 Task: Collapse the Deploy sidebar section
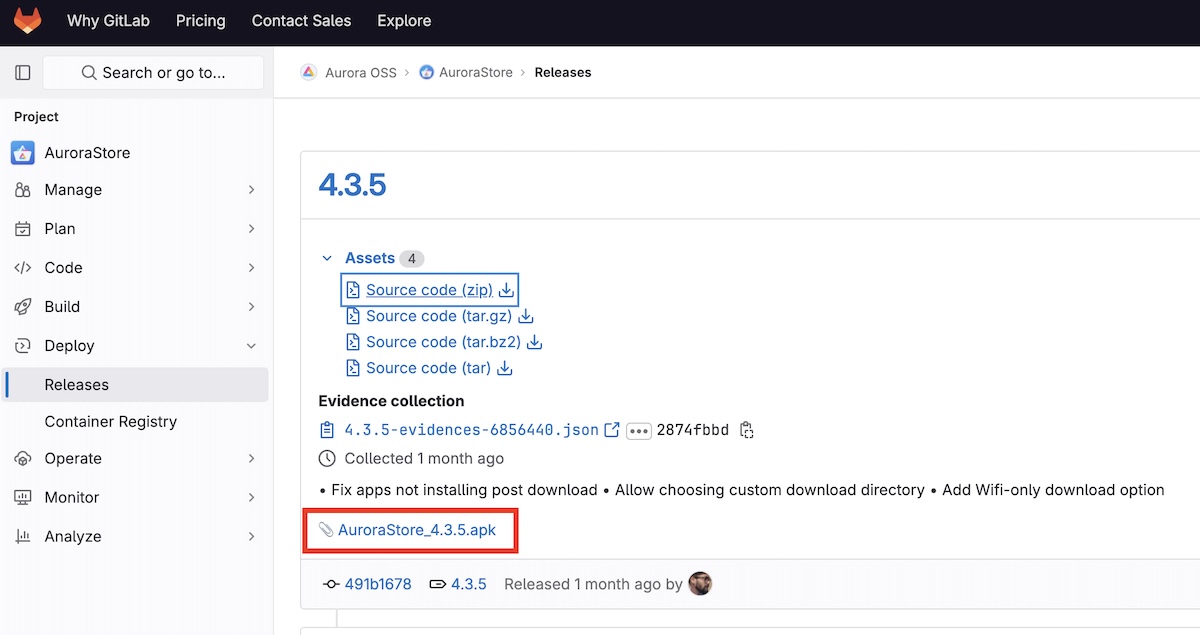tap(135, 346)
